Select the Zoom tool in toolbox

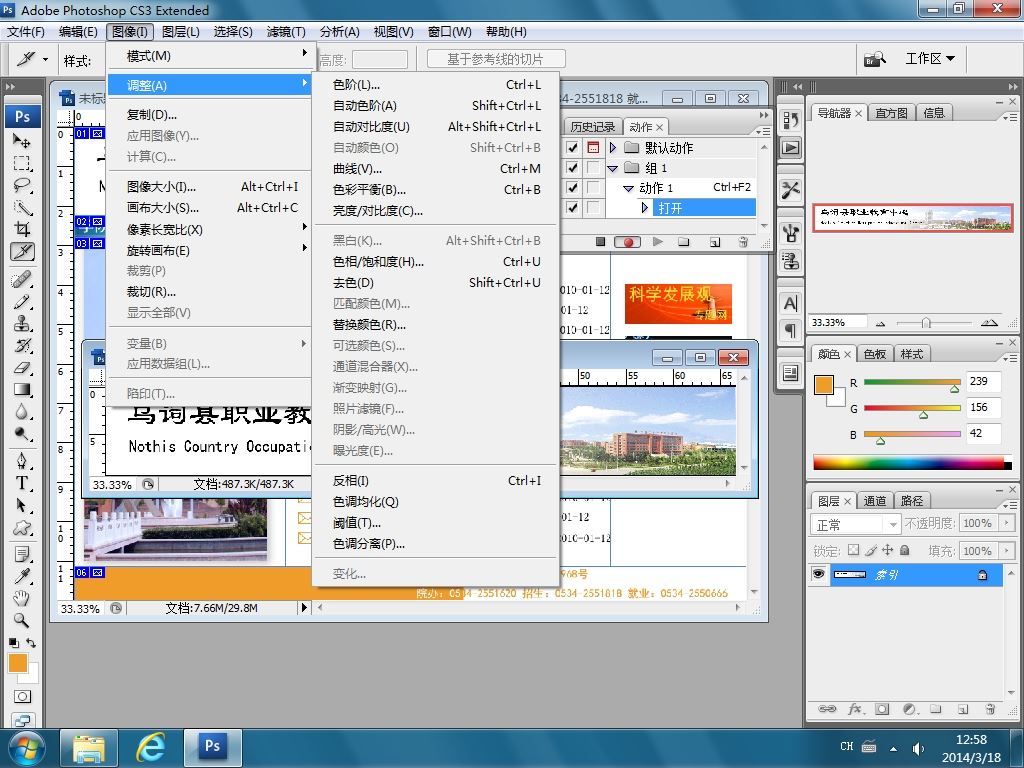[x=22, y=620]
